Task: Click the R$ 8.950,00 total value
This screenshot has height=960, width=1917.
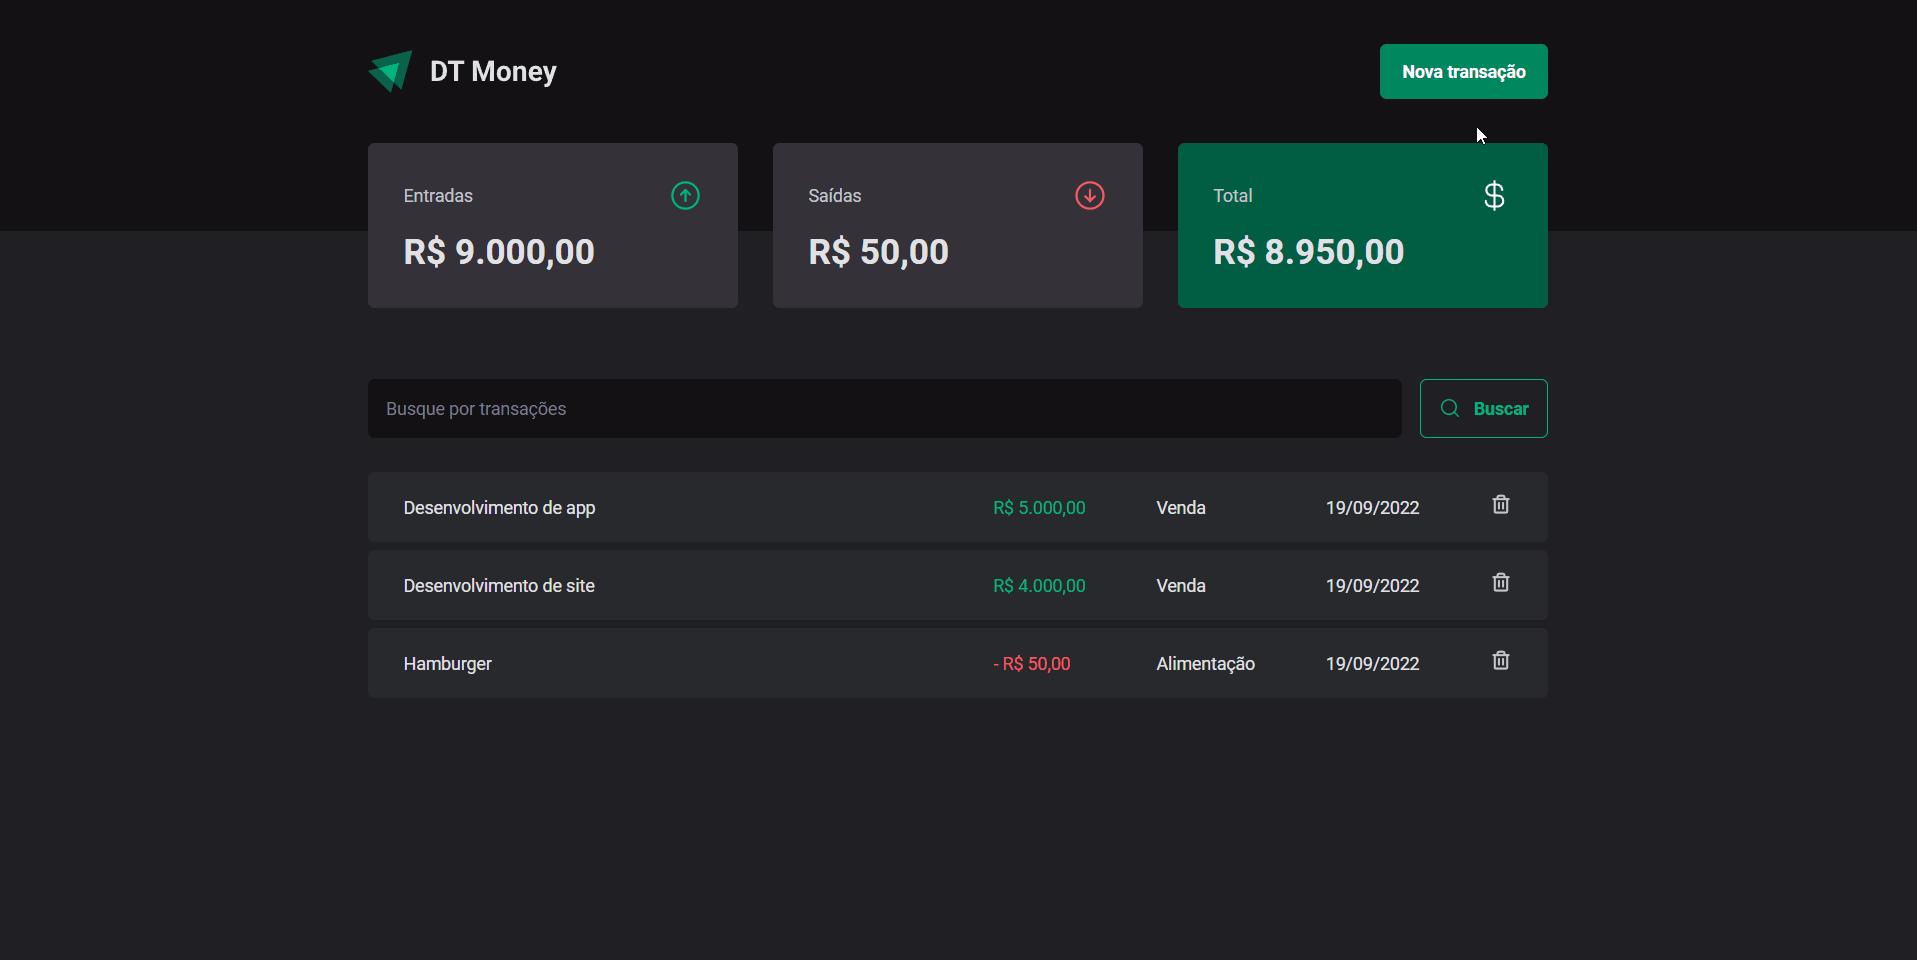Action: (x=1308, y=252)
